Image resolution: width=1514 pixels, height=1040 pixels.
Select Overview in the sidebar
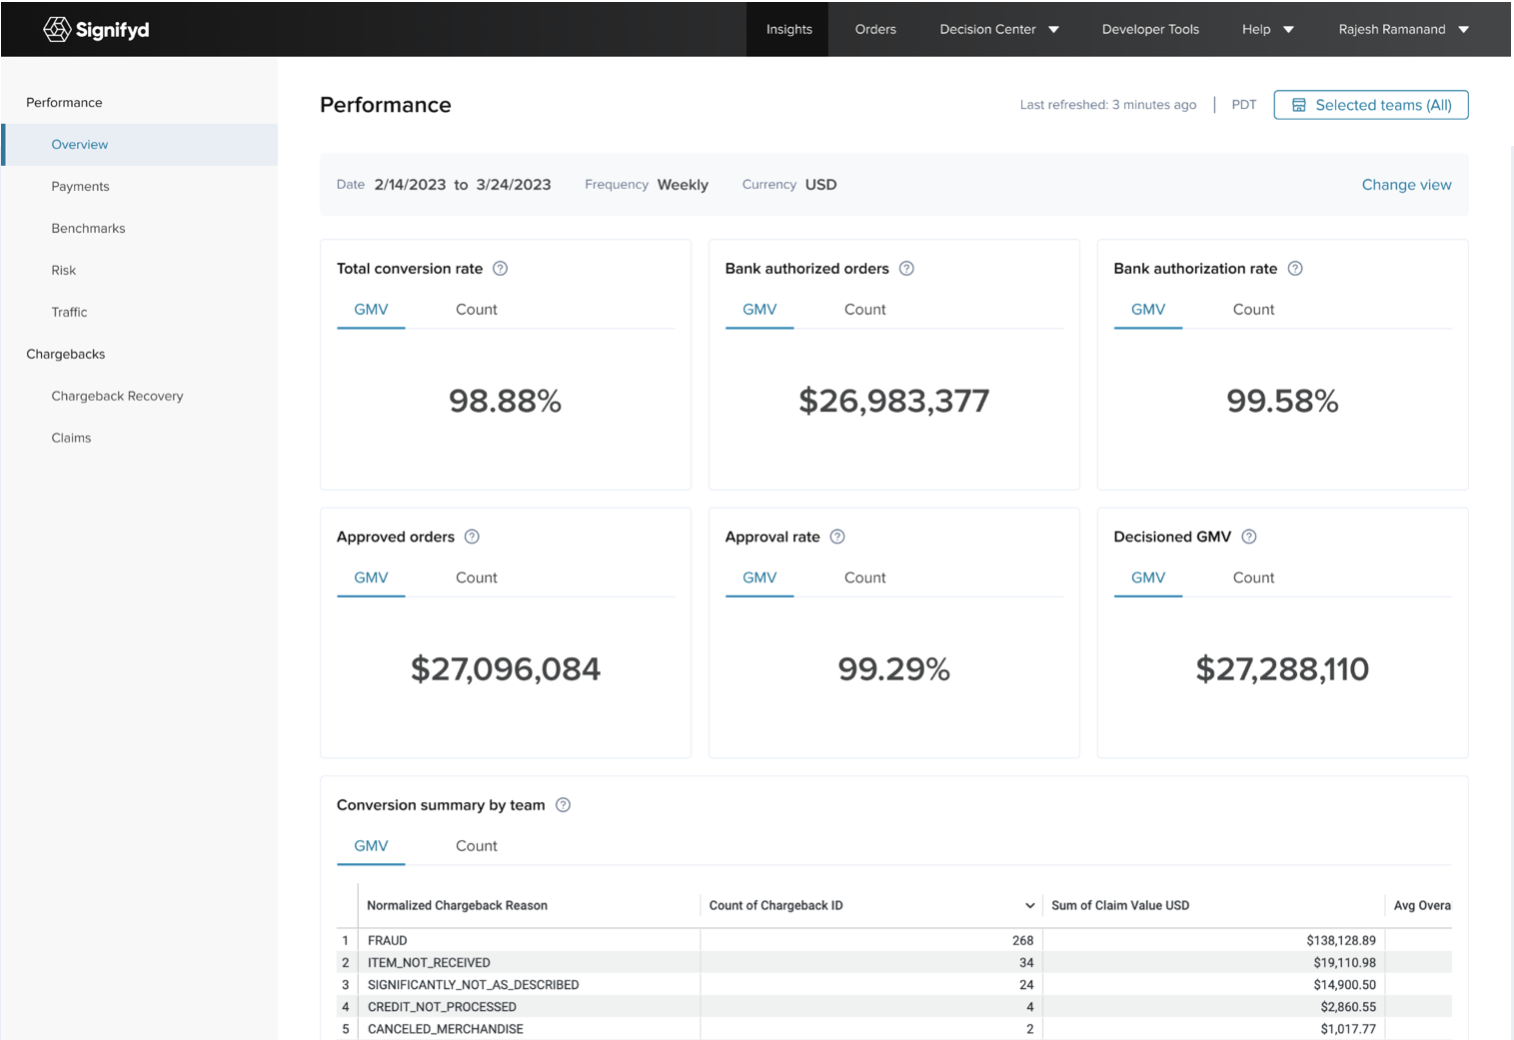tap(140, 144)
